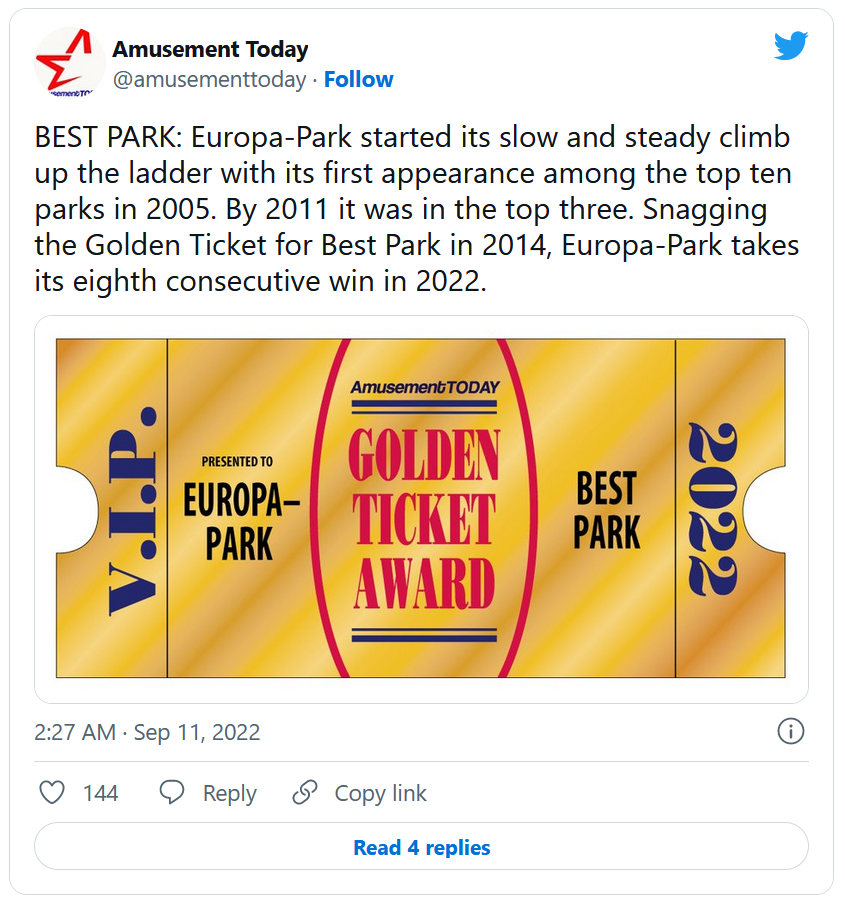Click the 2022 year on ticket image
The height and width of the screenshot is (904, 845).
[x=711, y=509]
